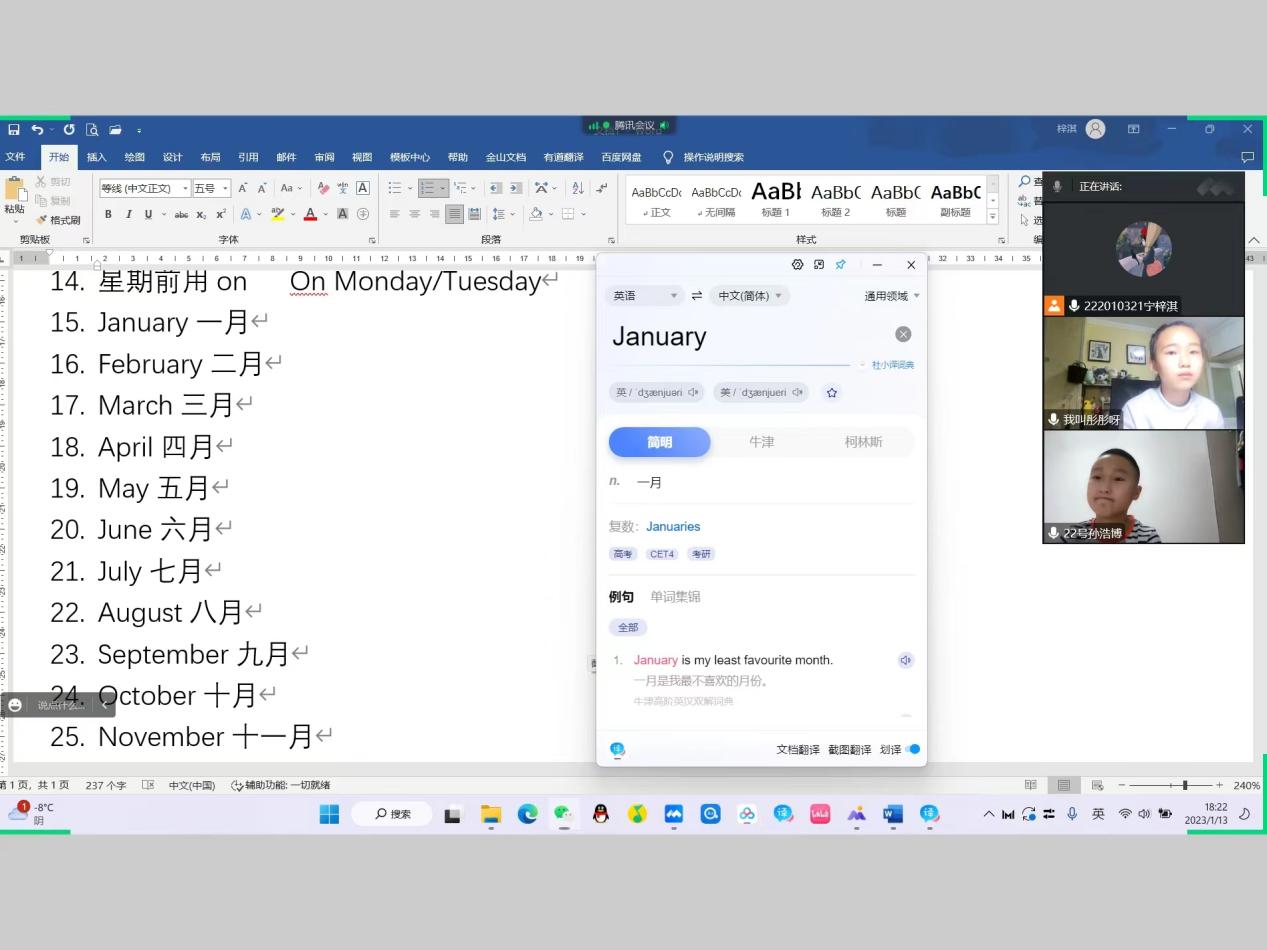Click the star icon to favorite January

(831, 393)
